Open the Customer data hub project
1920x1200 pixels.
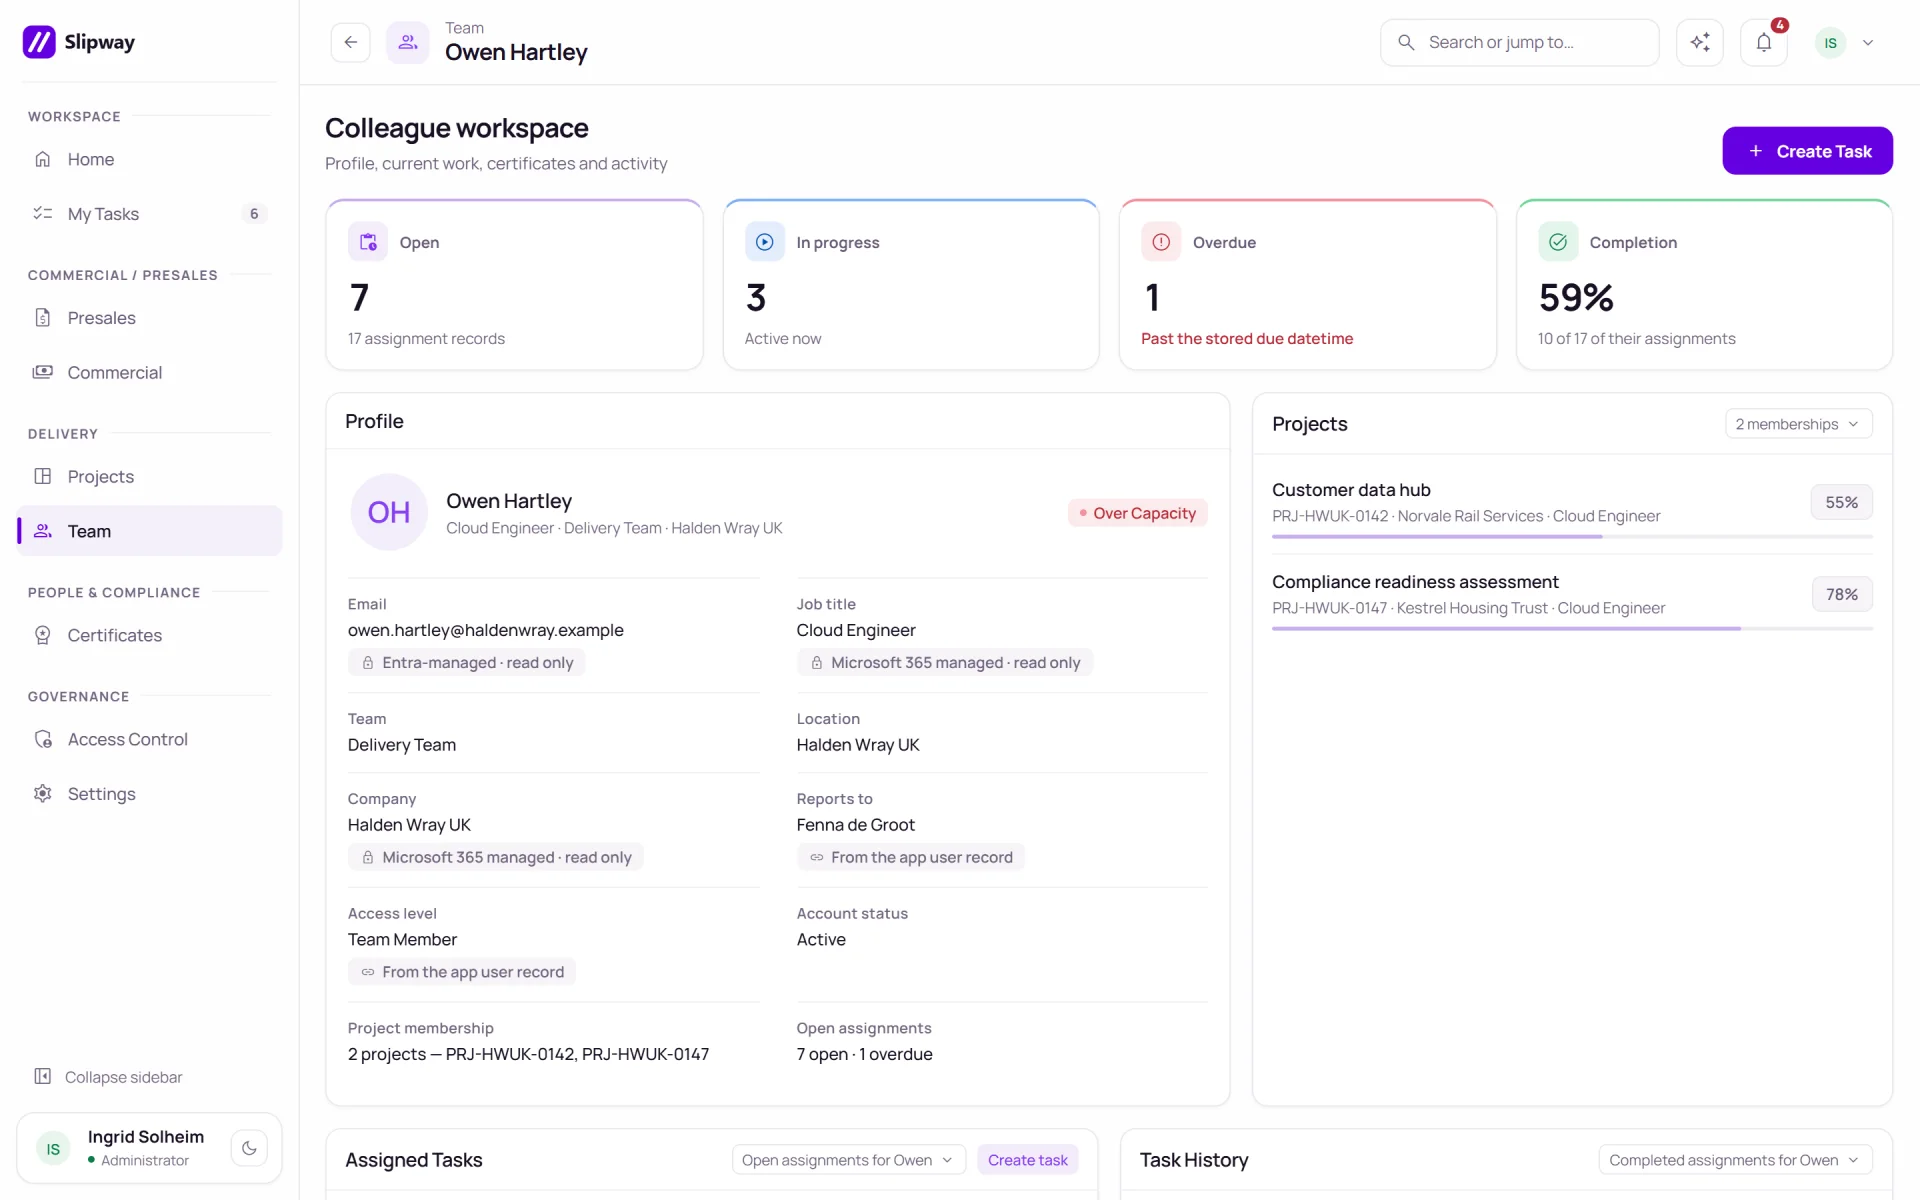coord(1351,490)
